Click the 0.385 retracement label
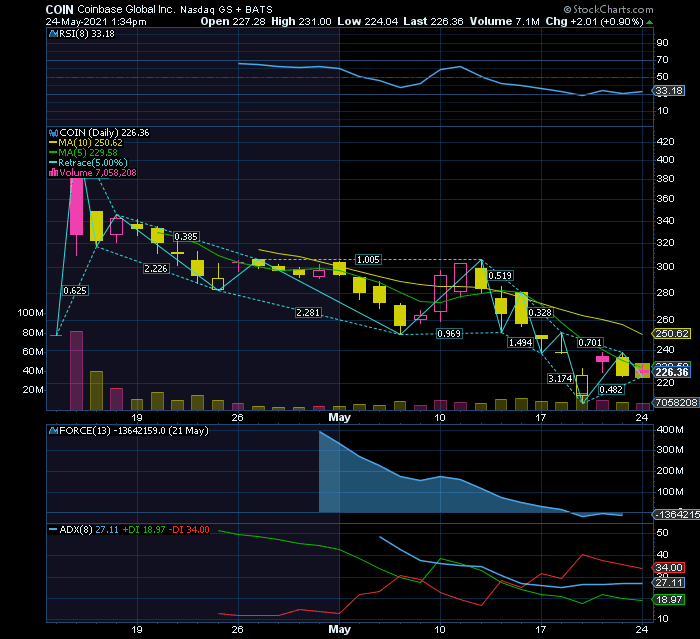The width and height of the screenshot is (700, 639). click(186, 237)
